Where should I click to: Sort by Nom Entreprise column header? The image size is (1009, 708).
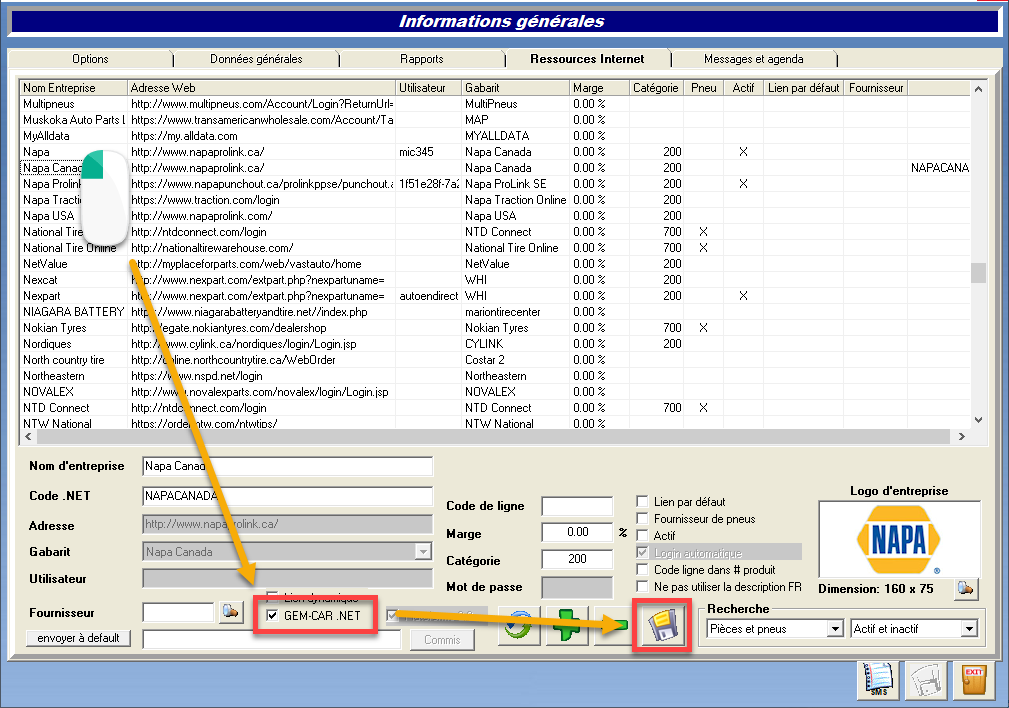(x=73, y=88)
